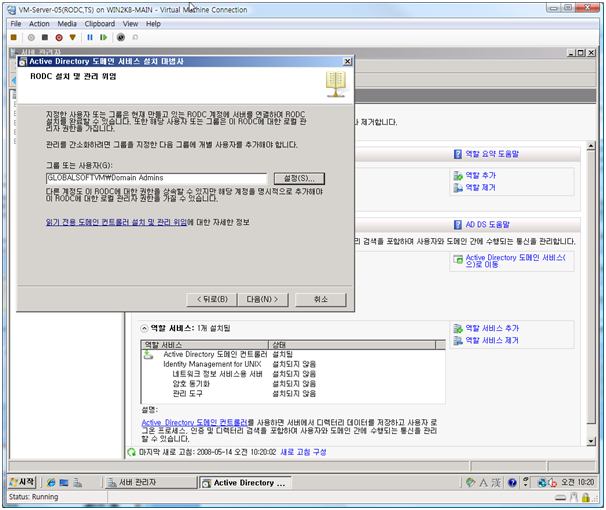Click the Turn Off square toolbar icon
This screenshot has height=510, width=606.
(x=45, y=37)
